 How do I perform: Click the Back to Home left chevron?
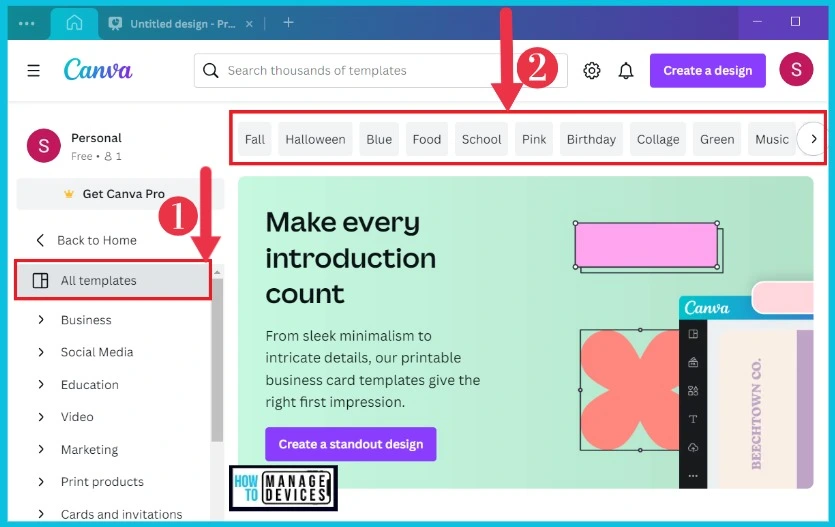[40, 240]
